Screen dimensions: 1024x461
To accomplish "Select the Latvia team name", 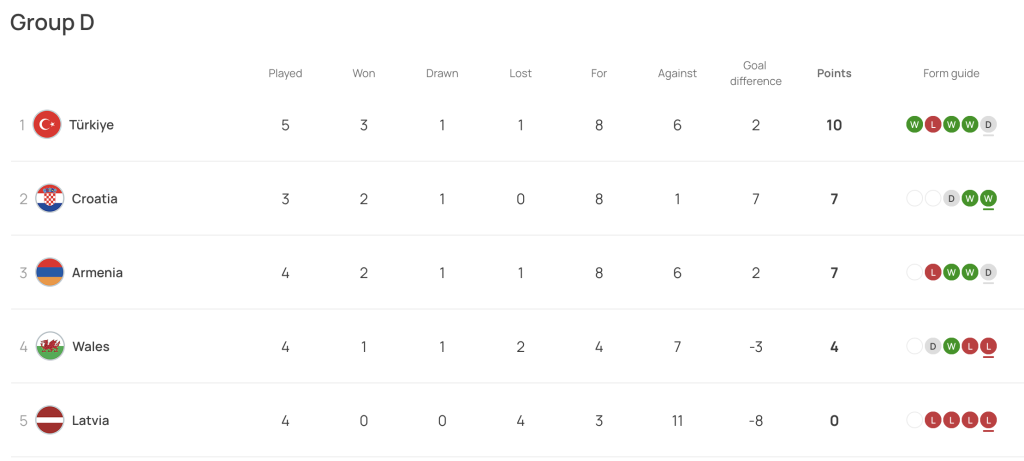I will pos(90,421).
